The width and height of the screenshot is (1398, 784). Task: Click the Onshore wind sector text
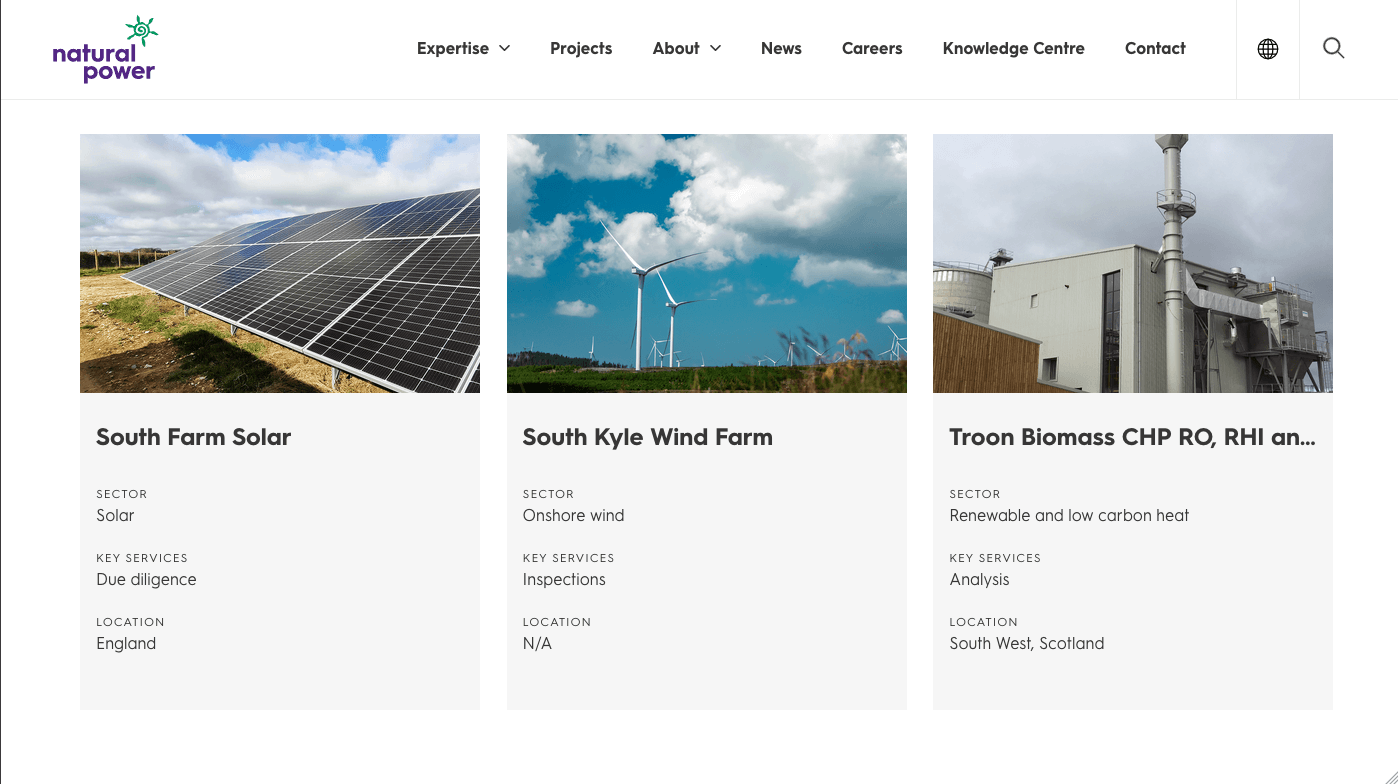pyautogui.click(x=573, y=515)
